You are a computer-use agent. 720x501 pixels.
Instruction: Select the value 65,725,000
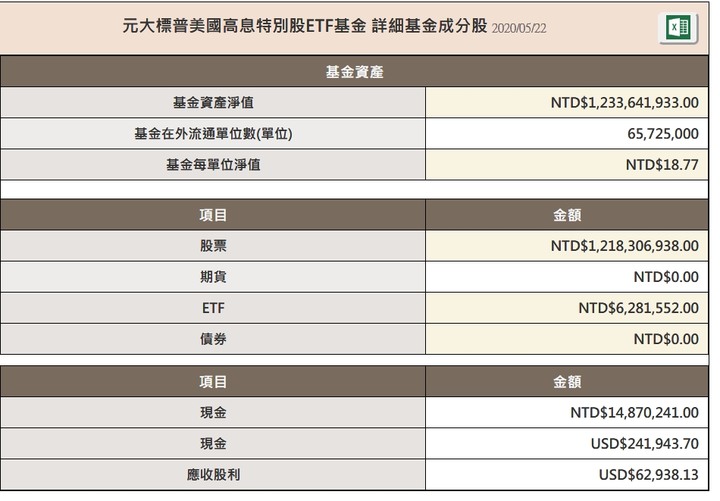point(663,134)
